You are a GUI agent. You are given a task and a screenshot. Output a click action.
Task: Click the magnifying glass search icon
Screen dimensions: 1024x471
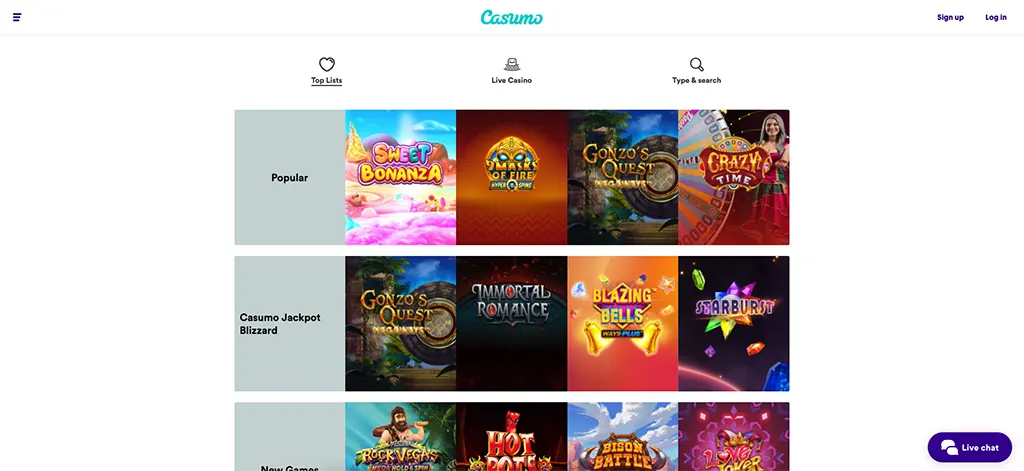(x=697, y=64)
